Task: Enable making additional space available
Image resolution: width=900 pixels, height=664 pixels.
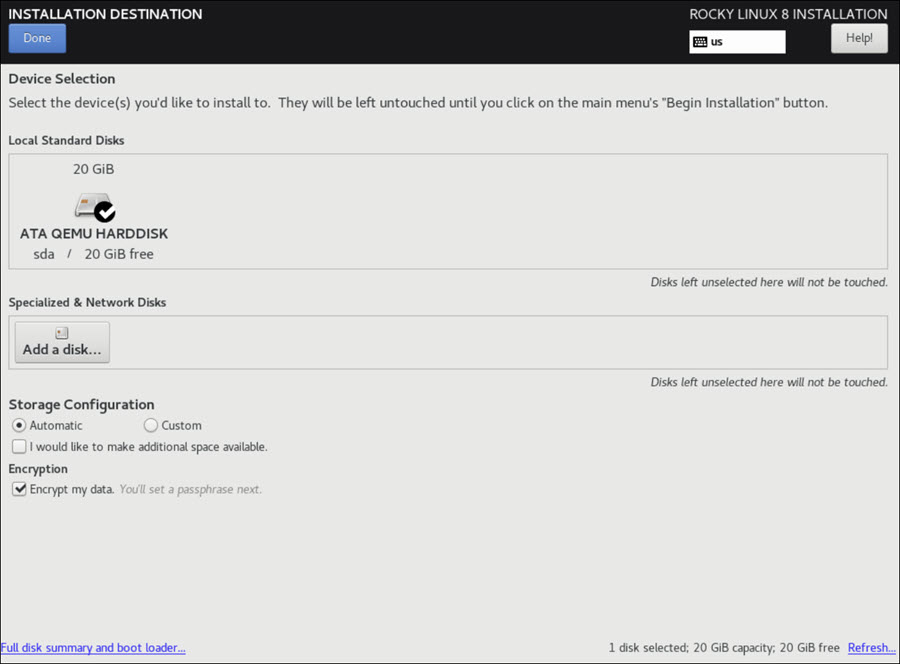Action: (18, 446)
